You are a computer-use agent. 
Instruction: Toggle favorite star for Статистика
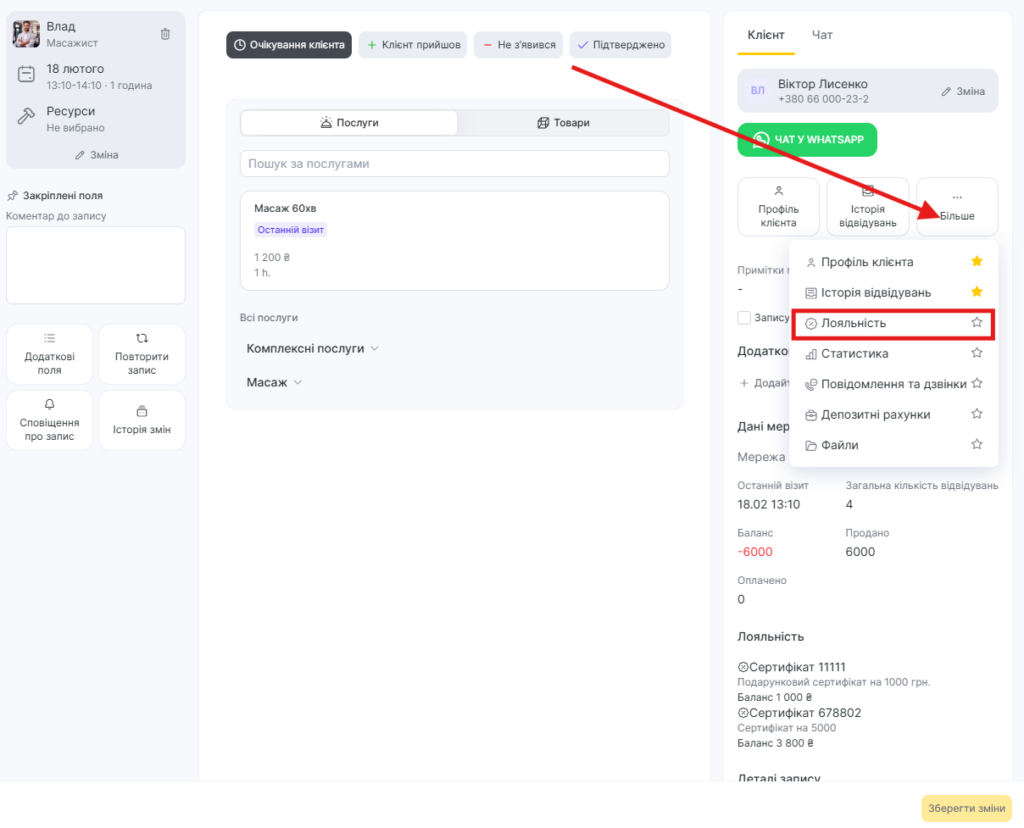click(x=977, y=353)
